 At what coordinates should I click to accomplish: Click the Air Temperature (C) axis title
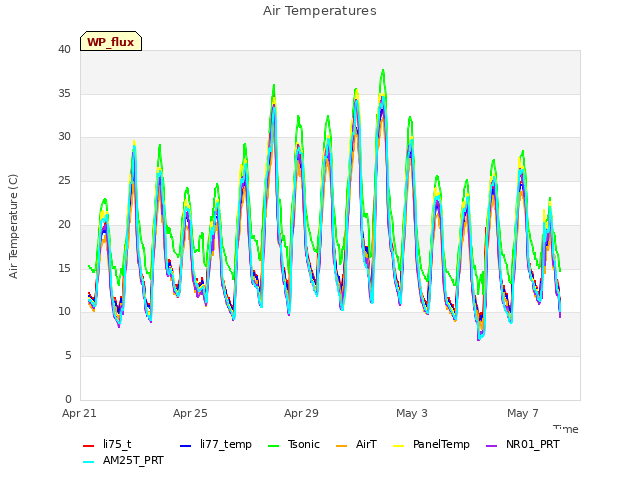[13, 226]
